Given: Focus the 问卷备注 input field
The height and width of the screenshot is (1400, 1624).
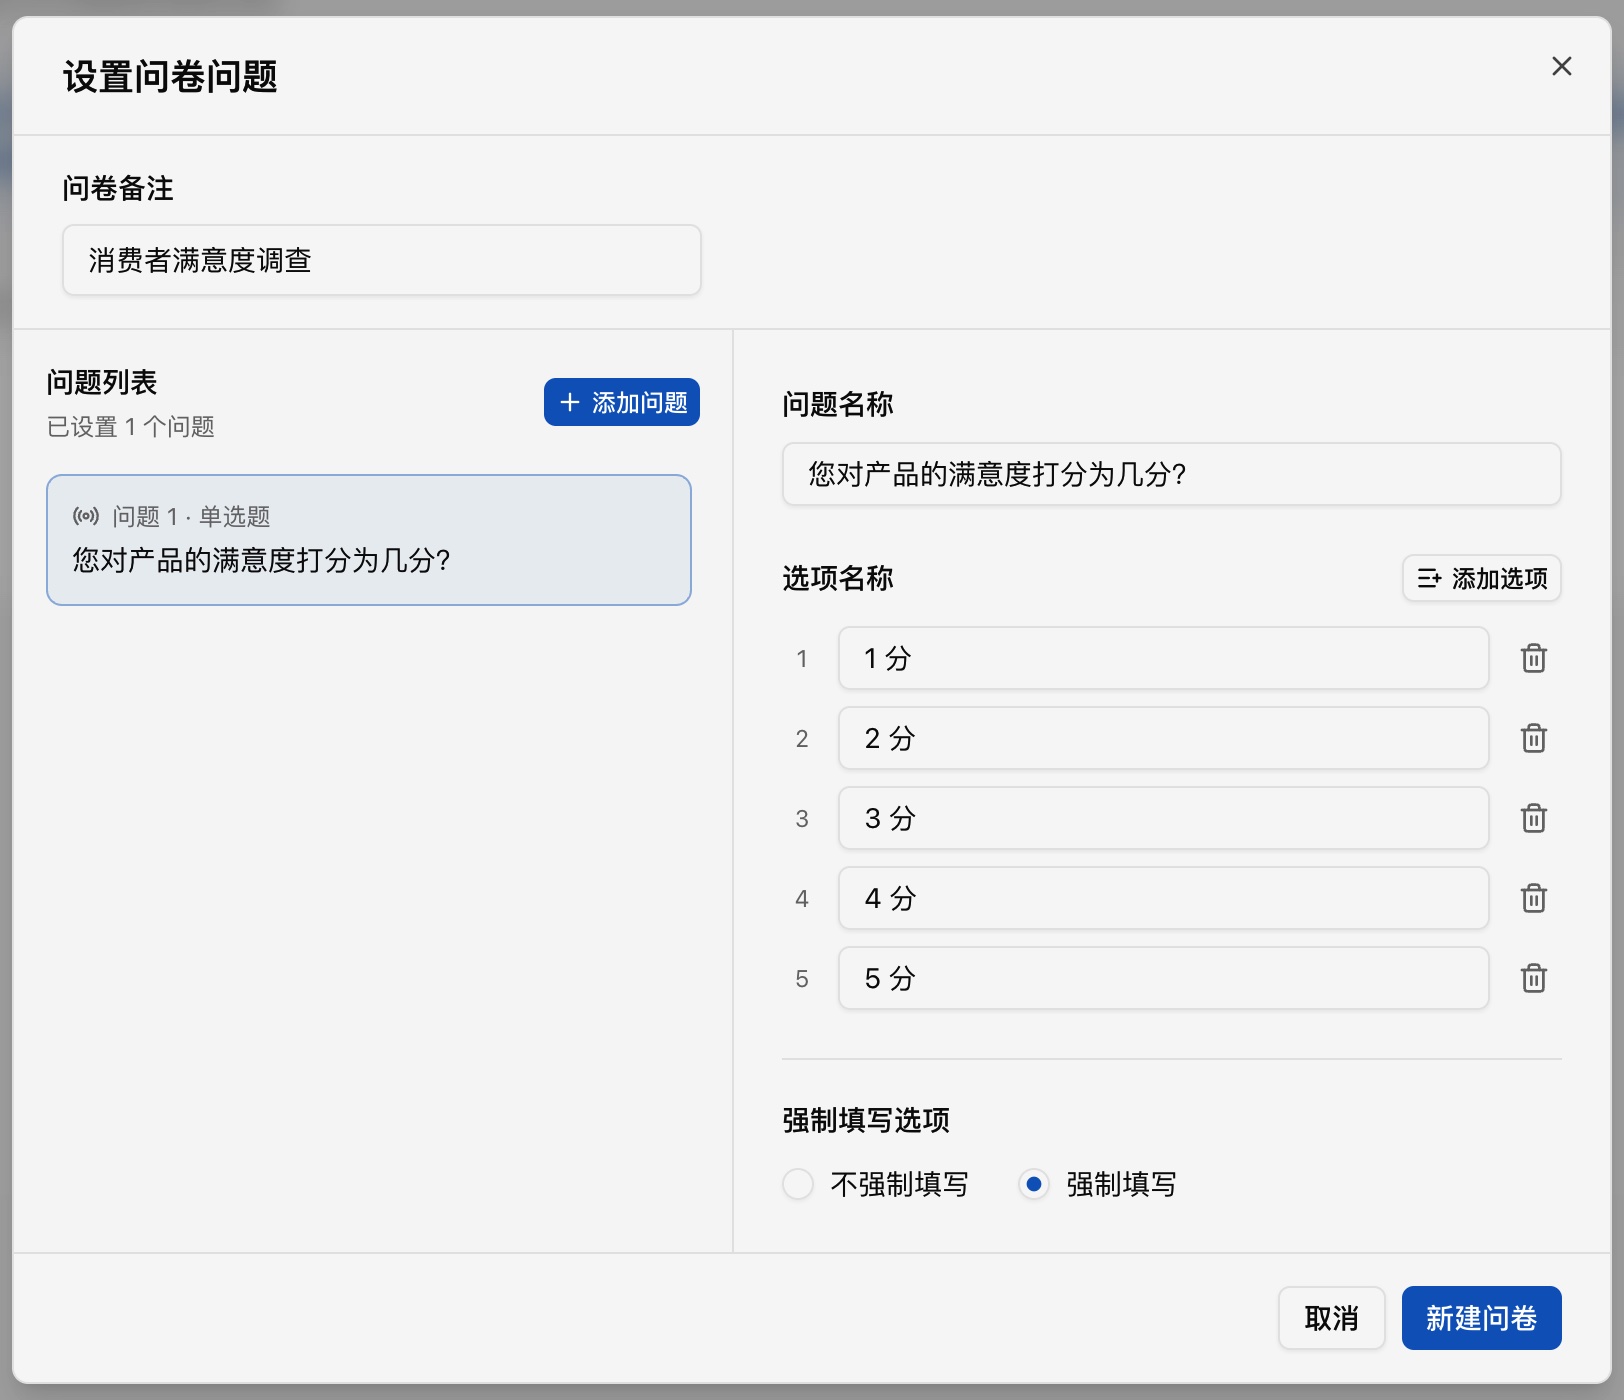Looking at the screenshot, I should 382,260.
